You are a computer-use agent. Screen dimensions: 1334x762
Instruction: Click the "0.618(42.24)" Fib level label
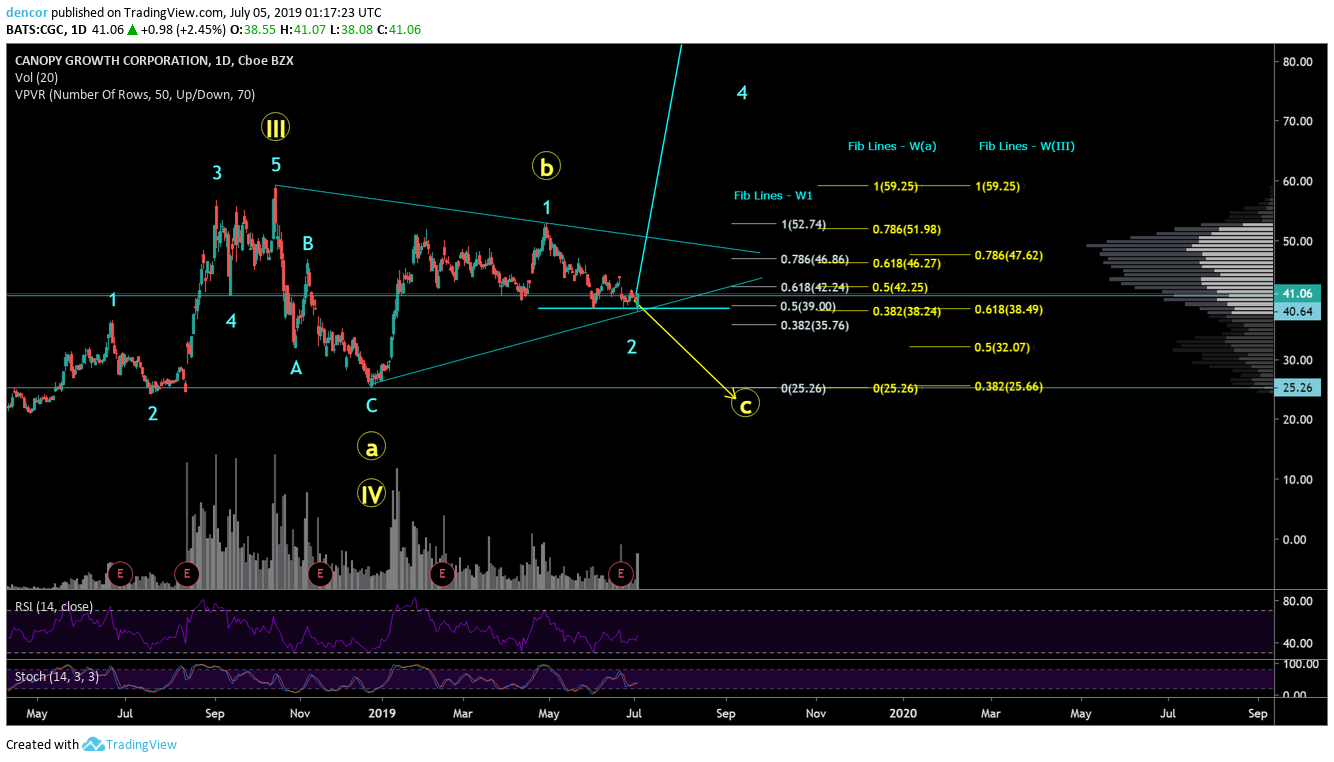[x=815, y=287]
